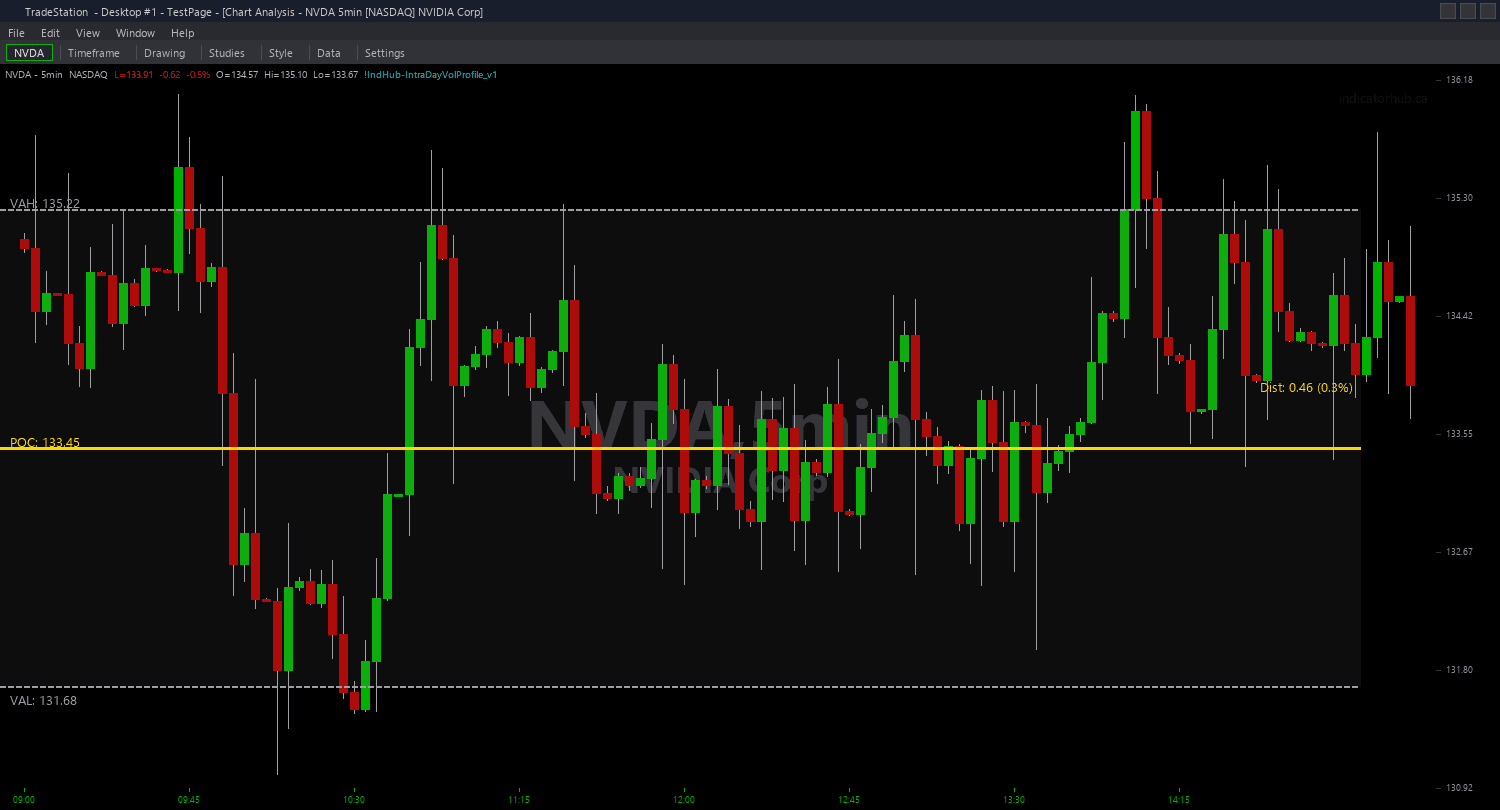Screen dimensions: 1500x810
Task: Open chart Settings from the toolbar
Action: click(x=384, y=52)
